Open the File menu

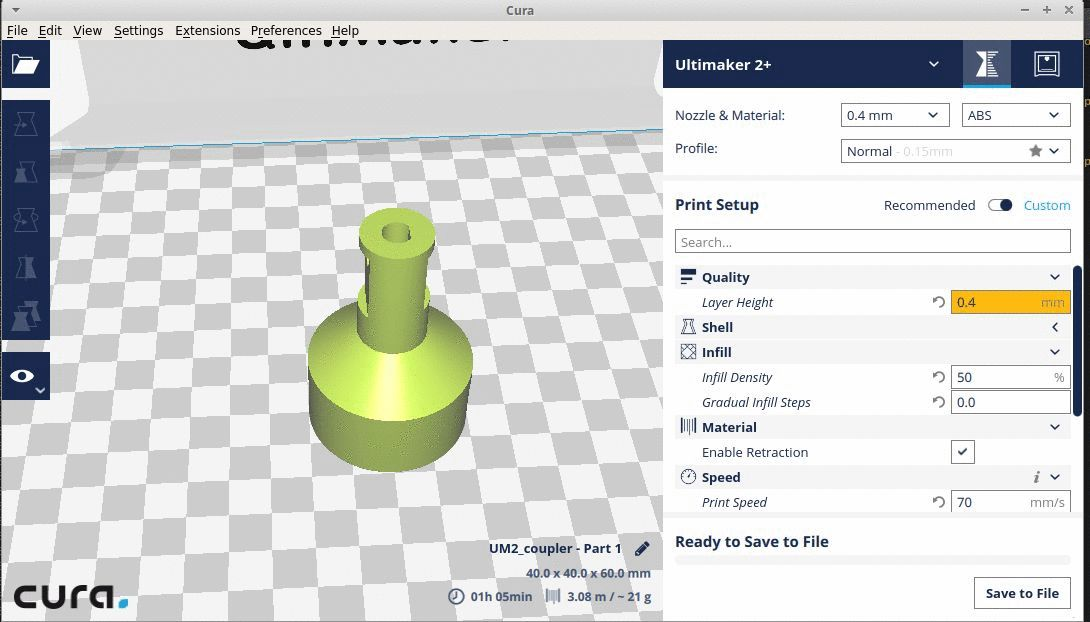(17, 31)
